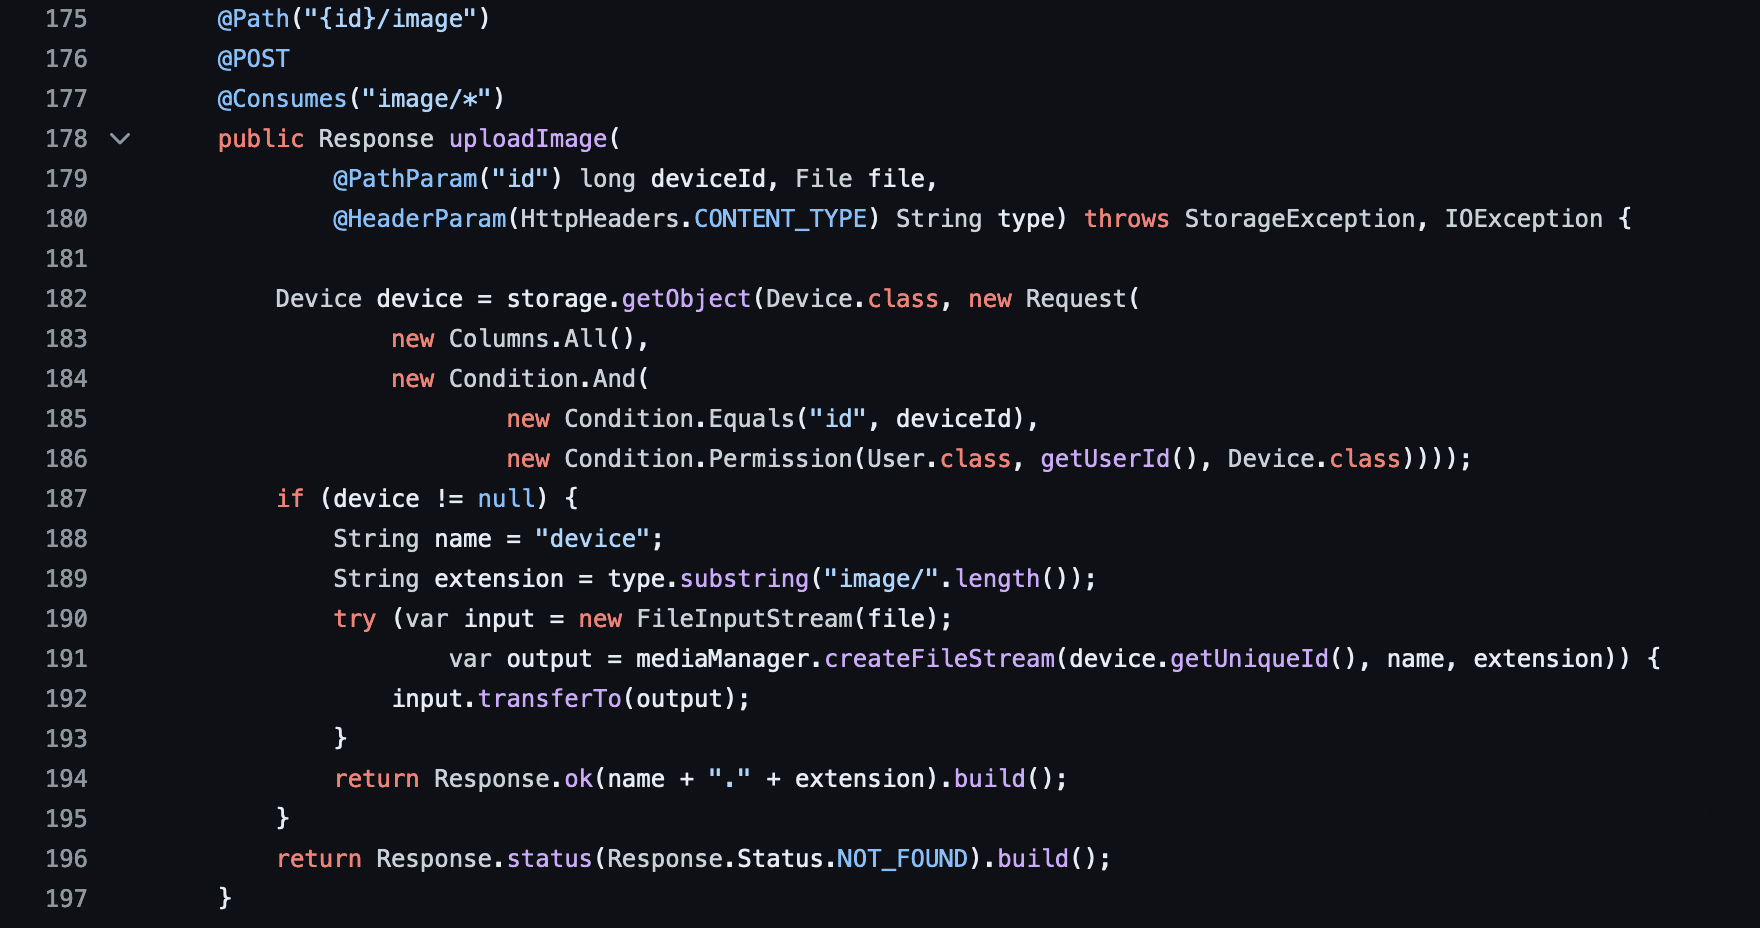The width and height of the screenshot is (1760, 928).
Task: Click the FileInputStream constructor name
Action: (x=744, y=619)
